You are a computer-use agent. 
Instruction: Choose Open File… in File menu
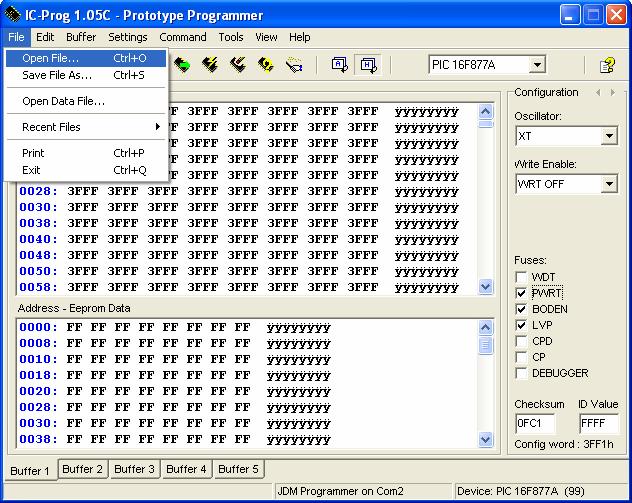pos(86,58)
